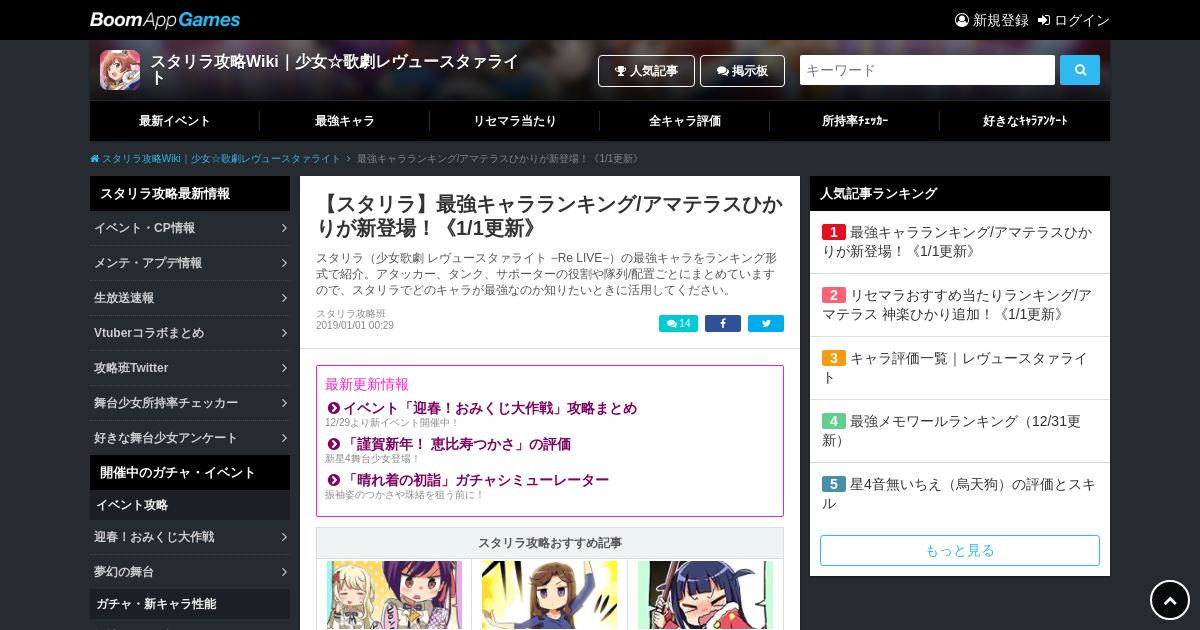Expand 好きな舞台少女アンケート chevron

[284, 438]
